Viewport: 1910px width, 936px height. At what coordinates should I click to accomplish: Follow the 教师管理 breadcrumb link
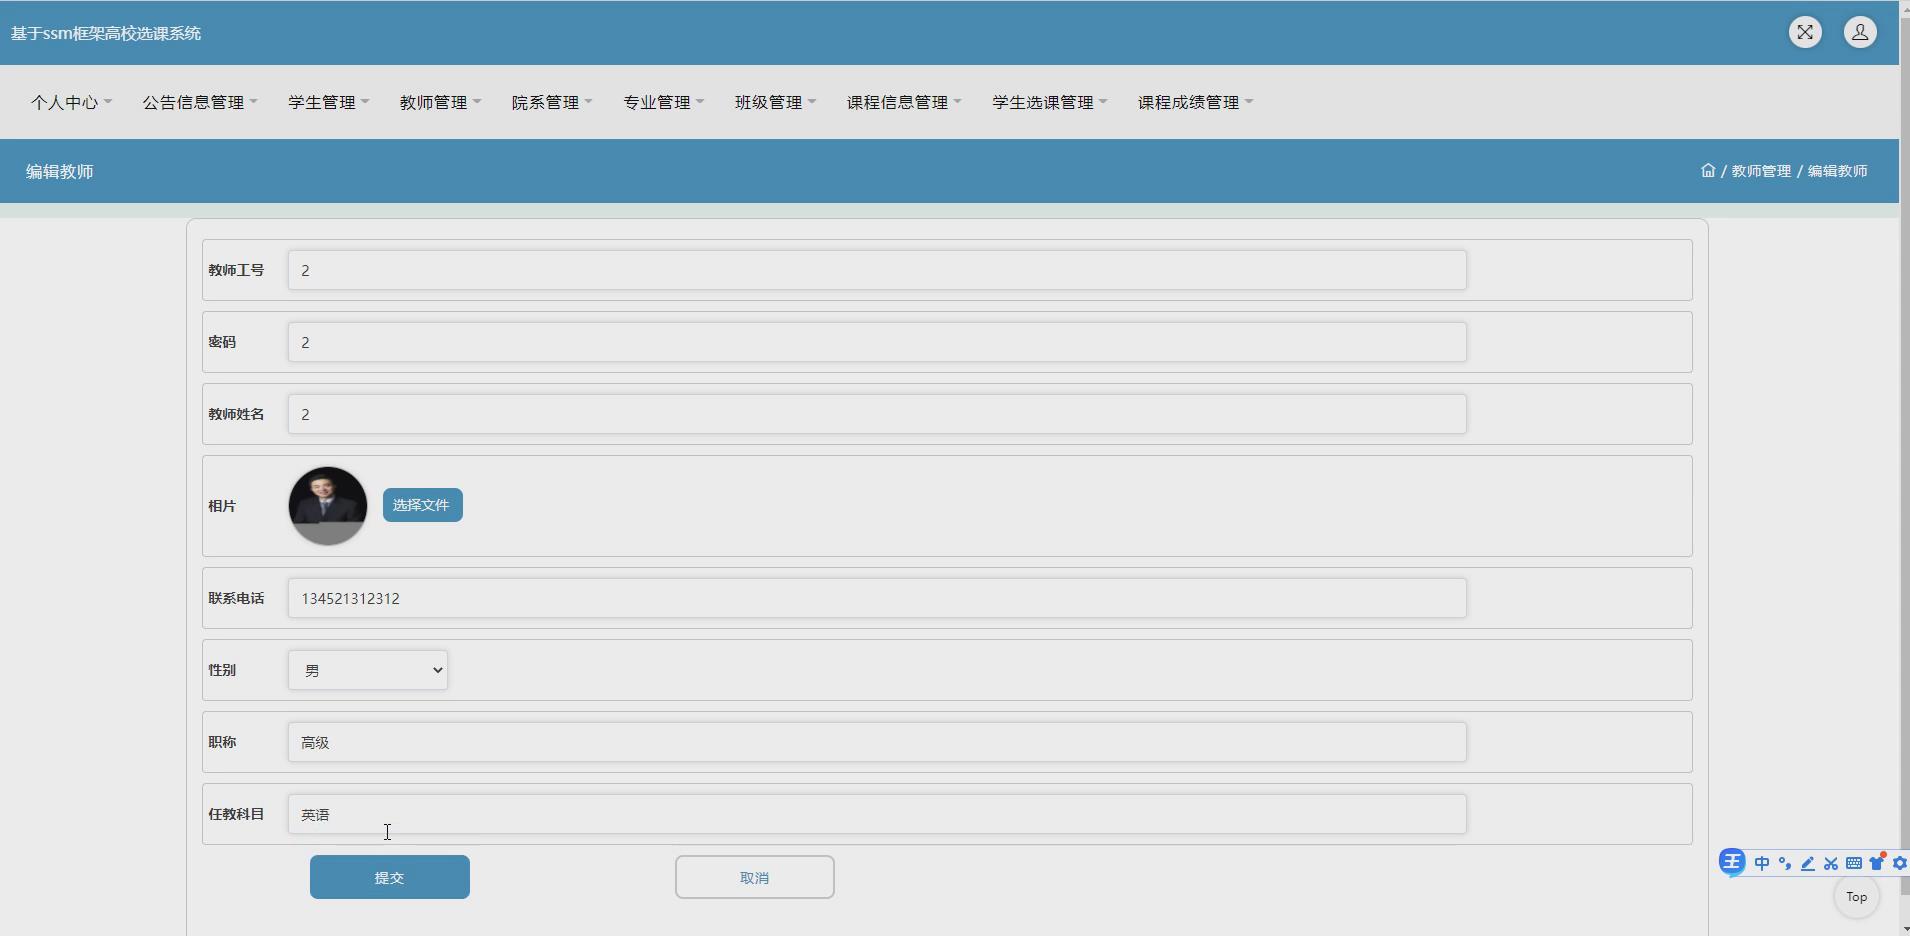coord(1761,171)
